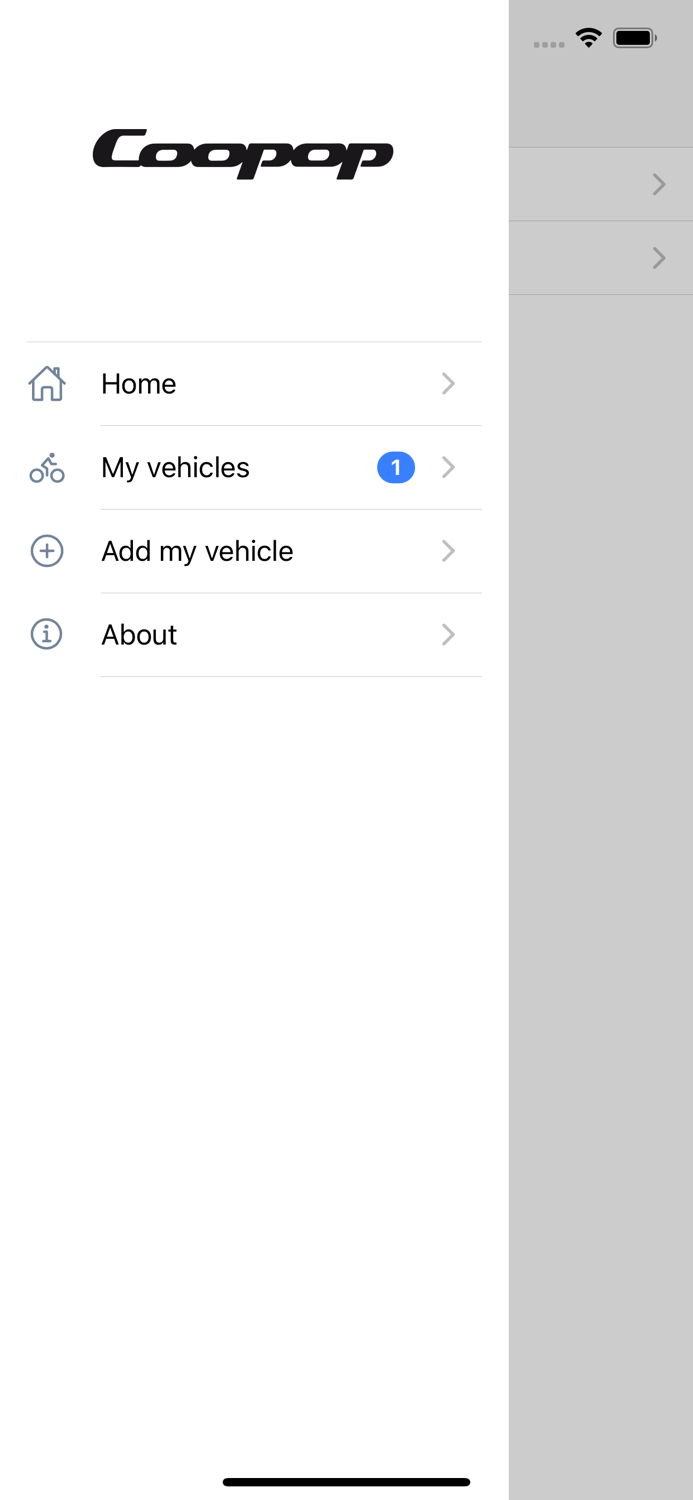This screenshot has height=1500, width=693.
Task: Tap the battery status icon
Action: pos(635,39)
